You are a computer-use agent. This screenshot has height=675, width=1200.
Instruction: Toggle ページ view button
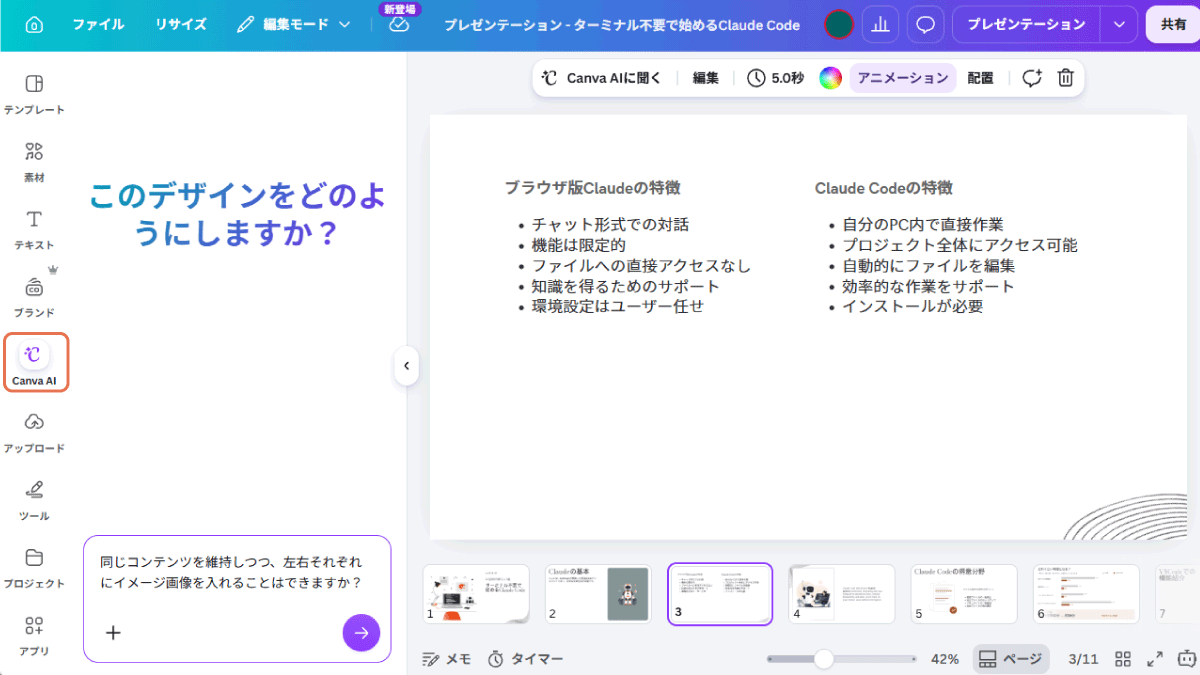tap(1011, 659)
